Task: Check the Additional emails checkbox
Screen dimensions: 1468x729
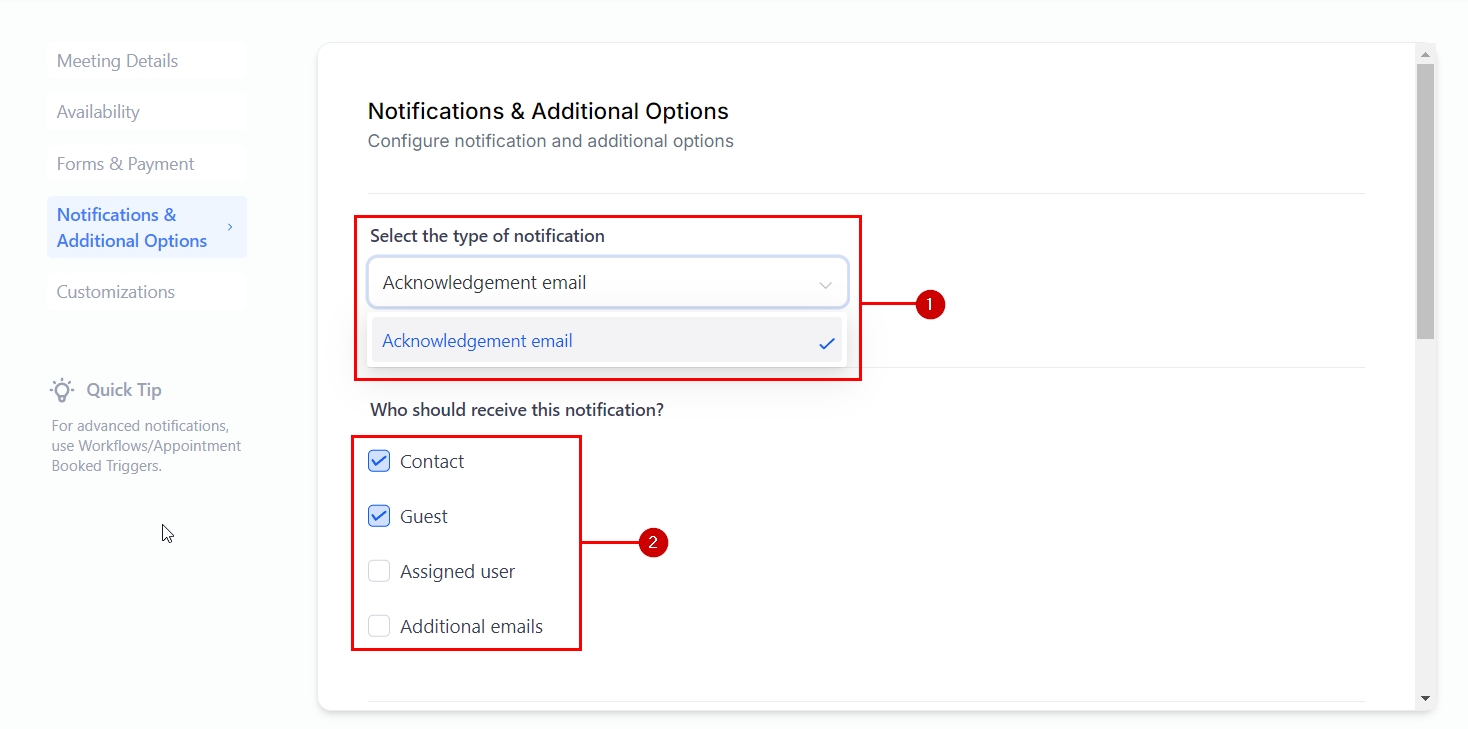Action: tap(379, 626)
